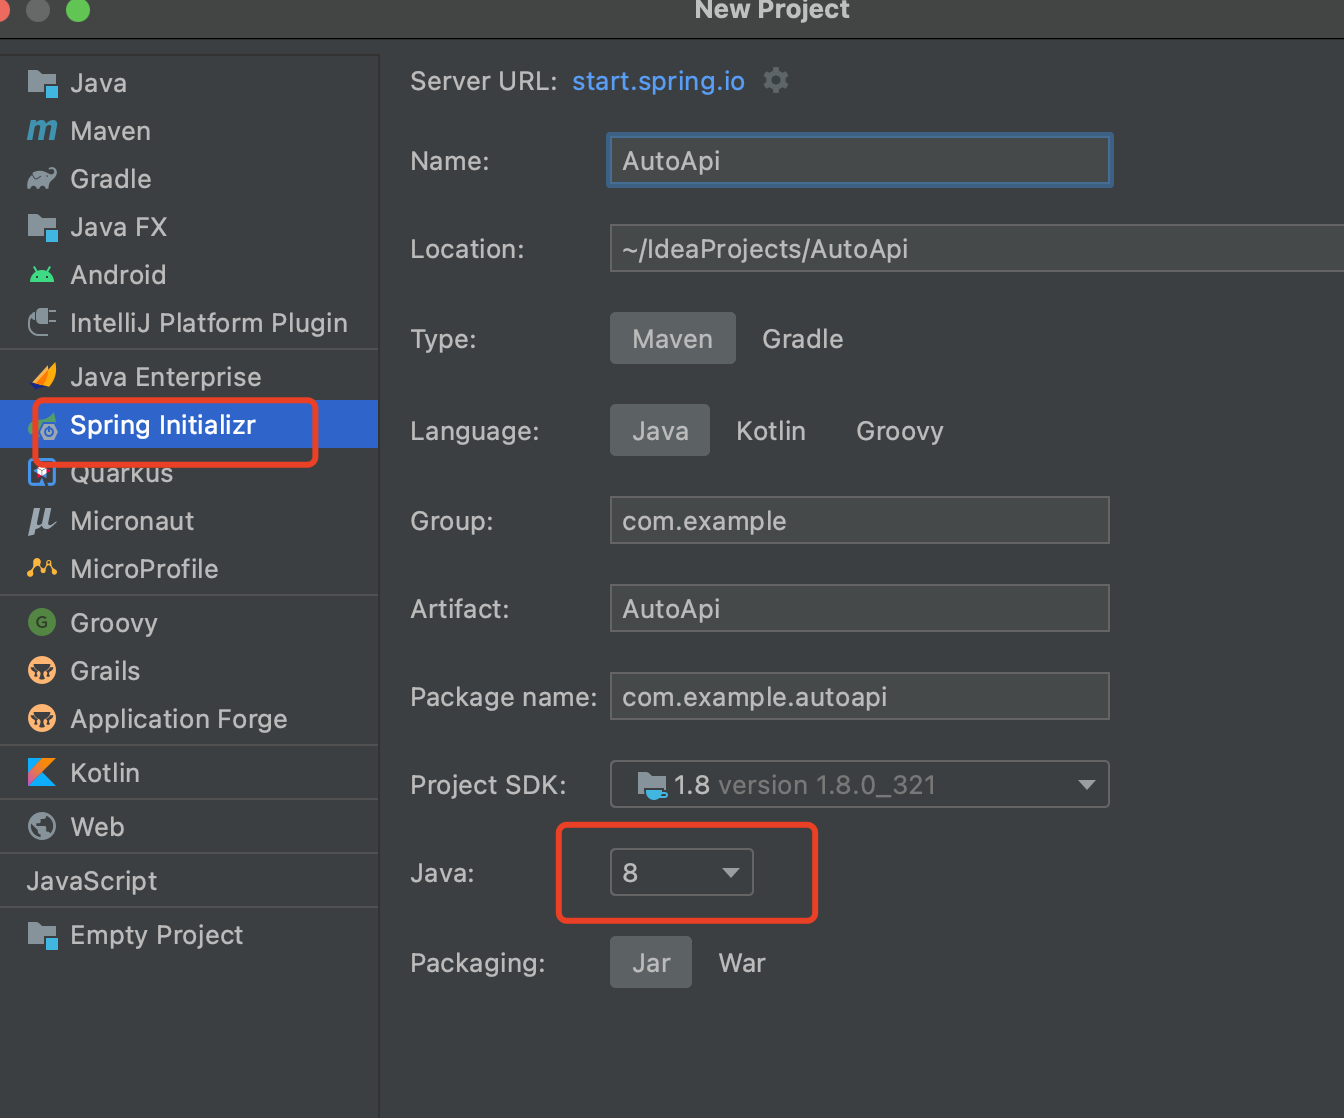This screenshot has height=1118, width=1344.
Task: Select Java FX in the list
Action: coord(189,227)
